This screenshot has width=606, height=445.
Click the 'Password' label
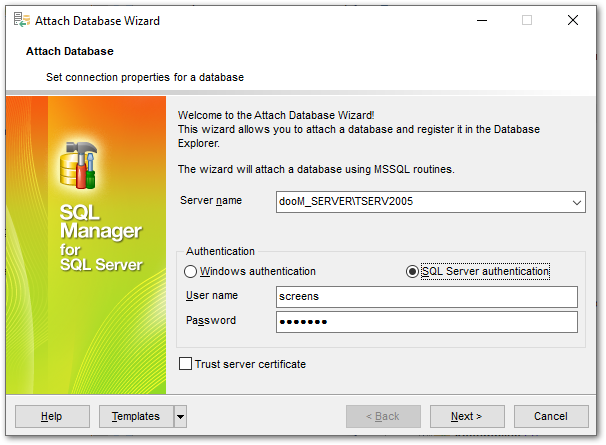coord(211,321)
